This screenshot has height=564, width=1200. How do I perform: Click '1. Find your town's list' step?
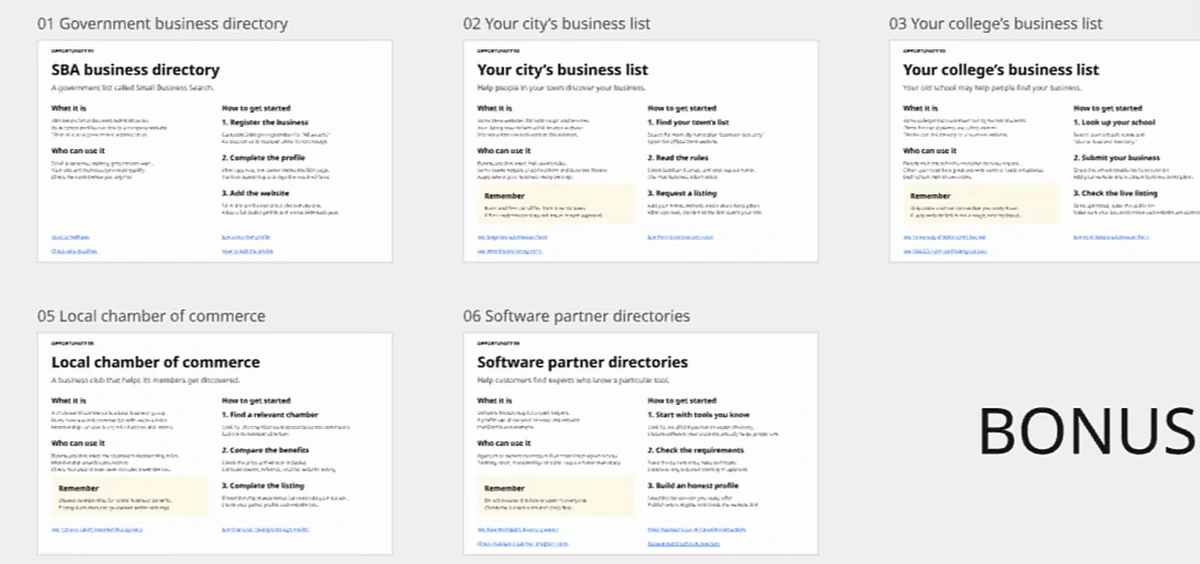tap(687, 122)
